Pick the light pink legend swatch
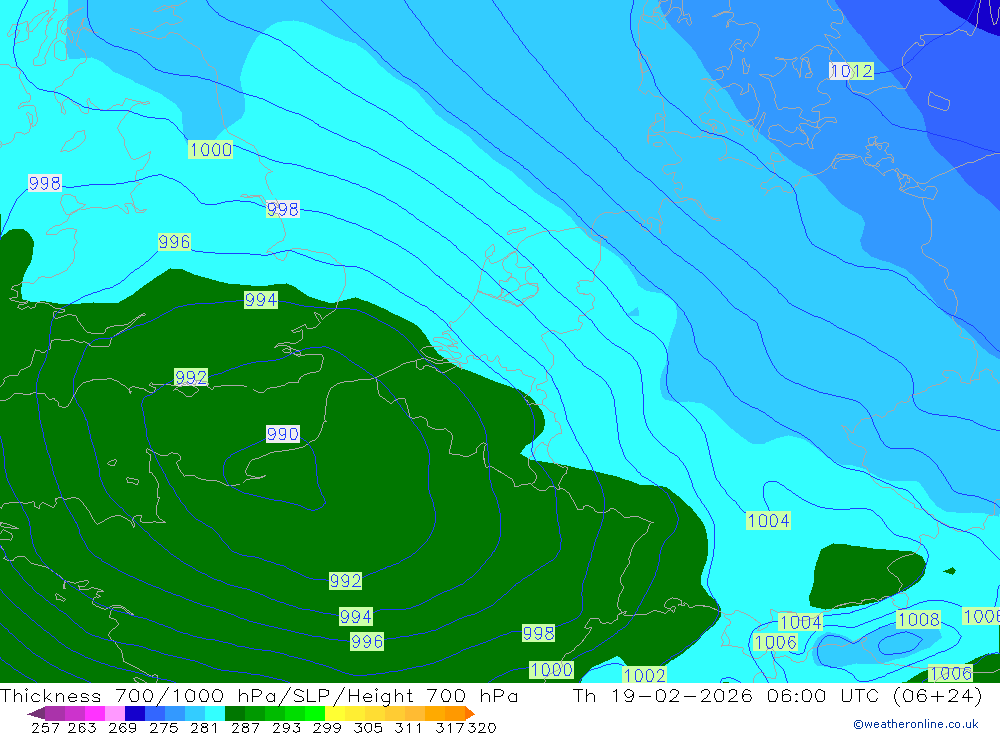The width and height of the screenshot is (1000, 733). (115, 713)
